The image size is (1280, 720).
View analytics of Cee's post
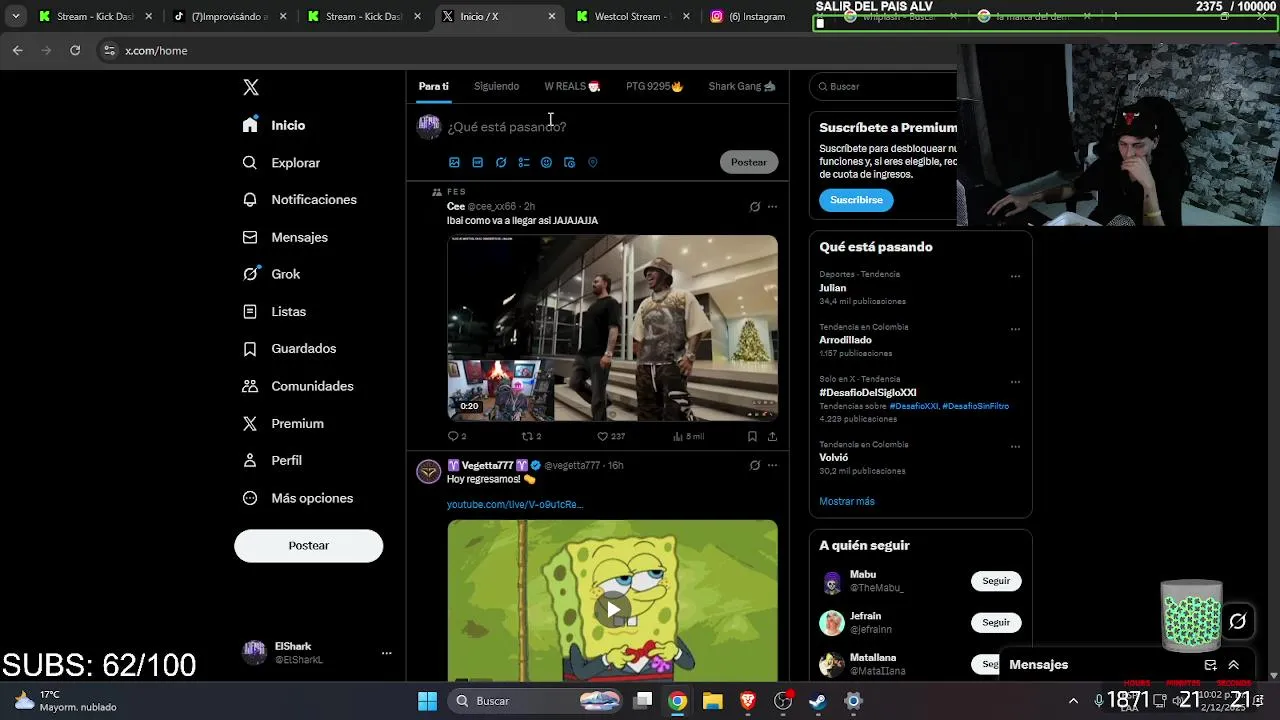pos(688,436)
